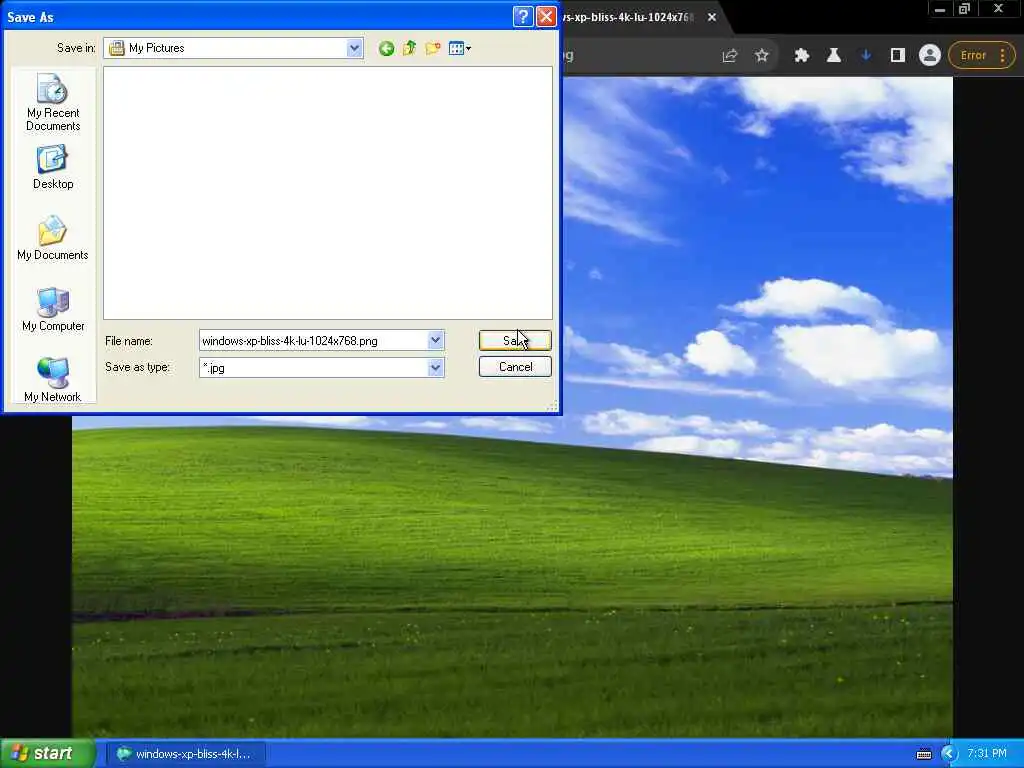Open the Extensions puzzle icon
Image resolution: width=1024 pixels, height=768 pixels.
click(801, 56)
